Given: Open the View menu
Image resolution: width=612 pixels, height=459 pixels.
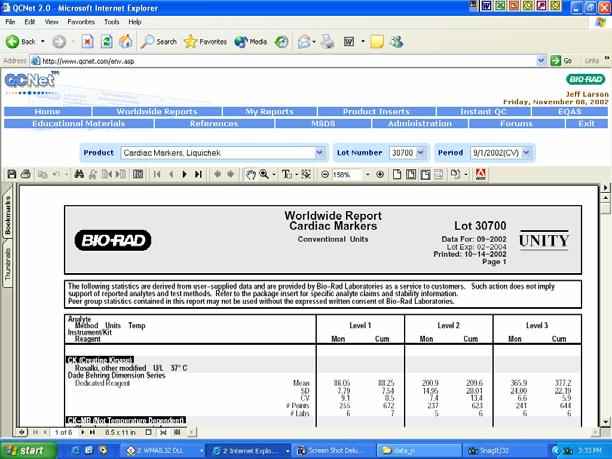Looking at the screenshot, I should 51,22.
